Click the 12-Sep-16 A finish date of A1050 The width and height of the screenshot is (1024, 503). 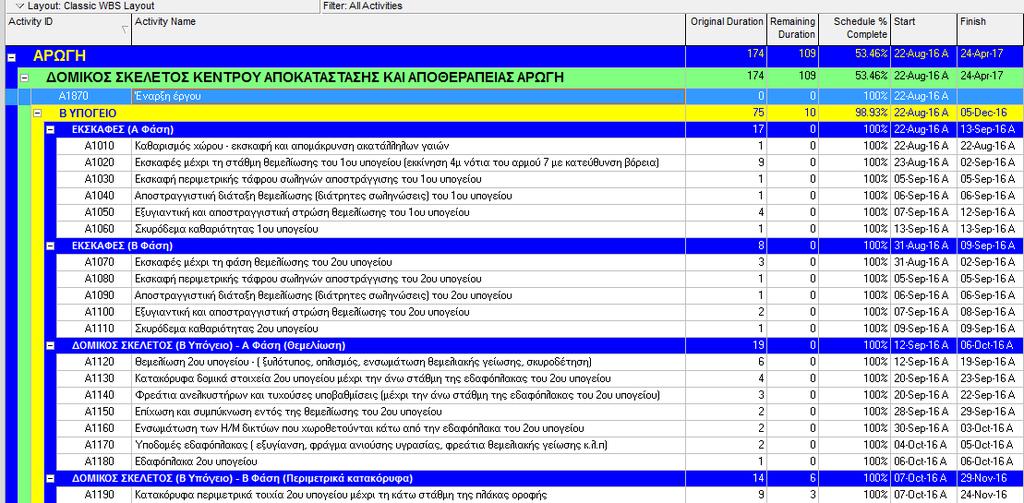tap(987, 212)
